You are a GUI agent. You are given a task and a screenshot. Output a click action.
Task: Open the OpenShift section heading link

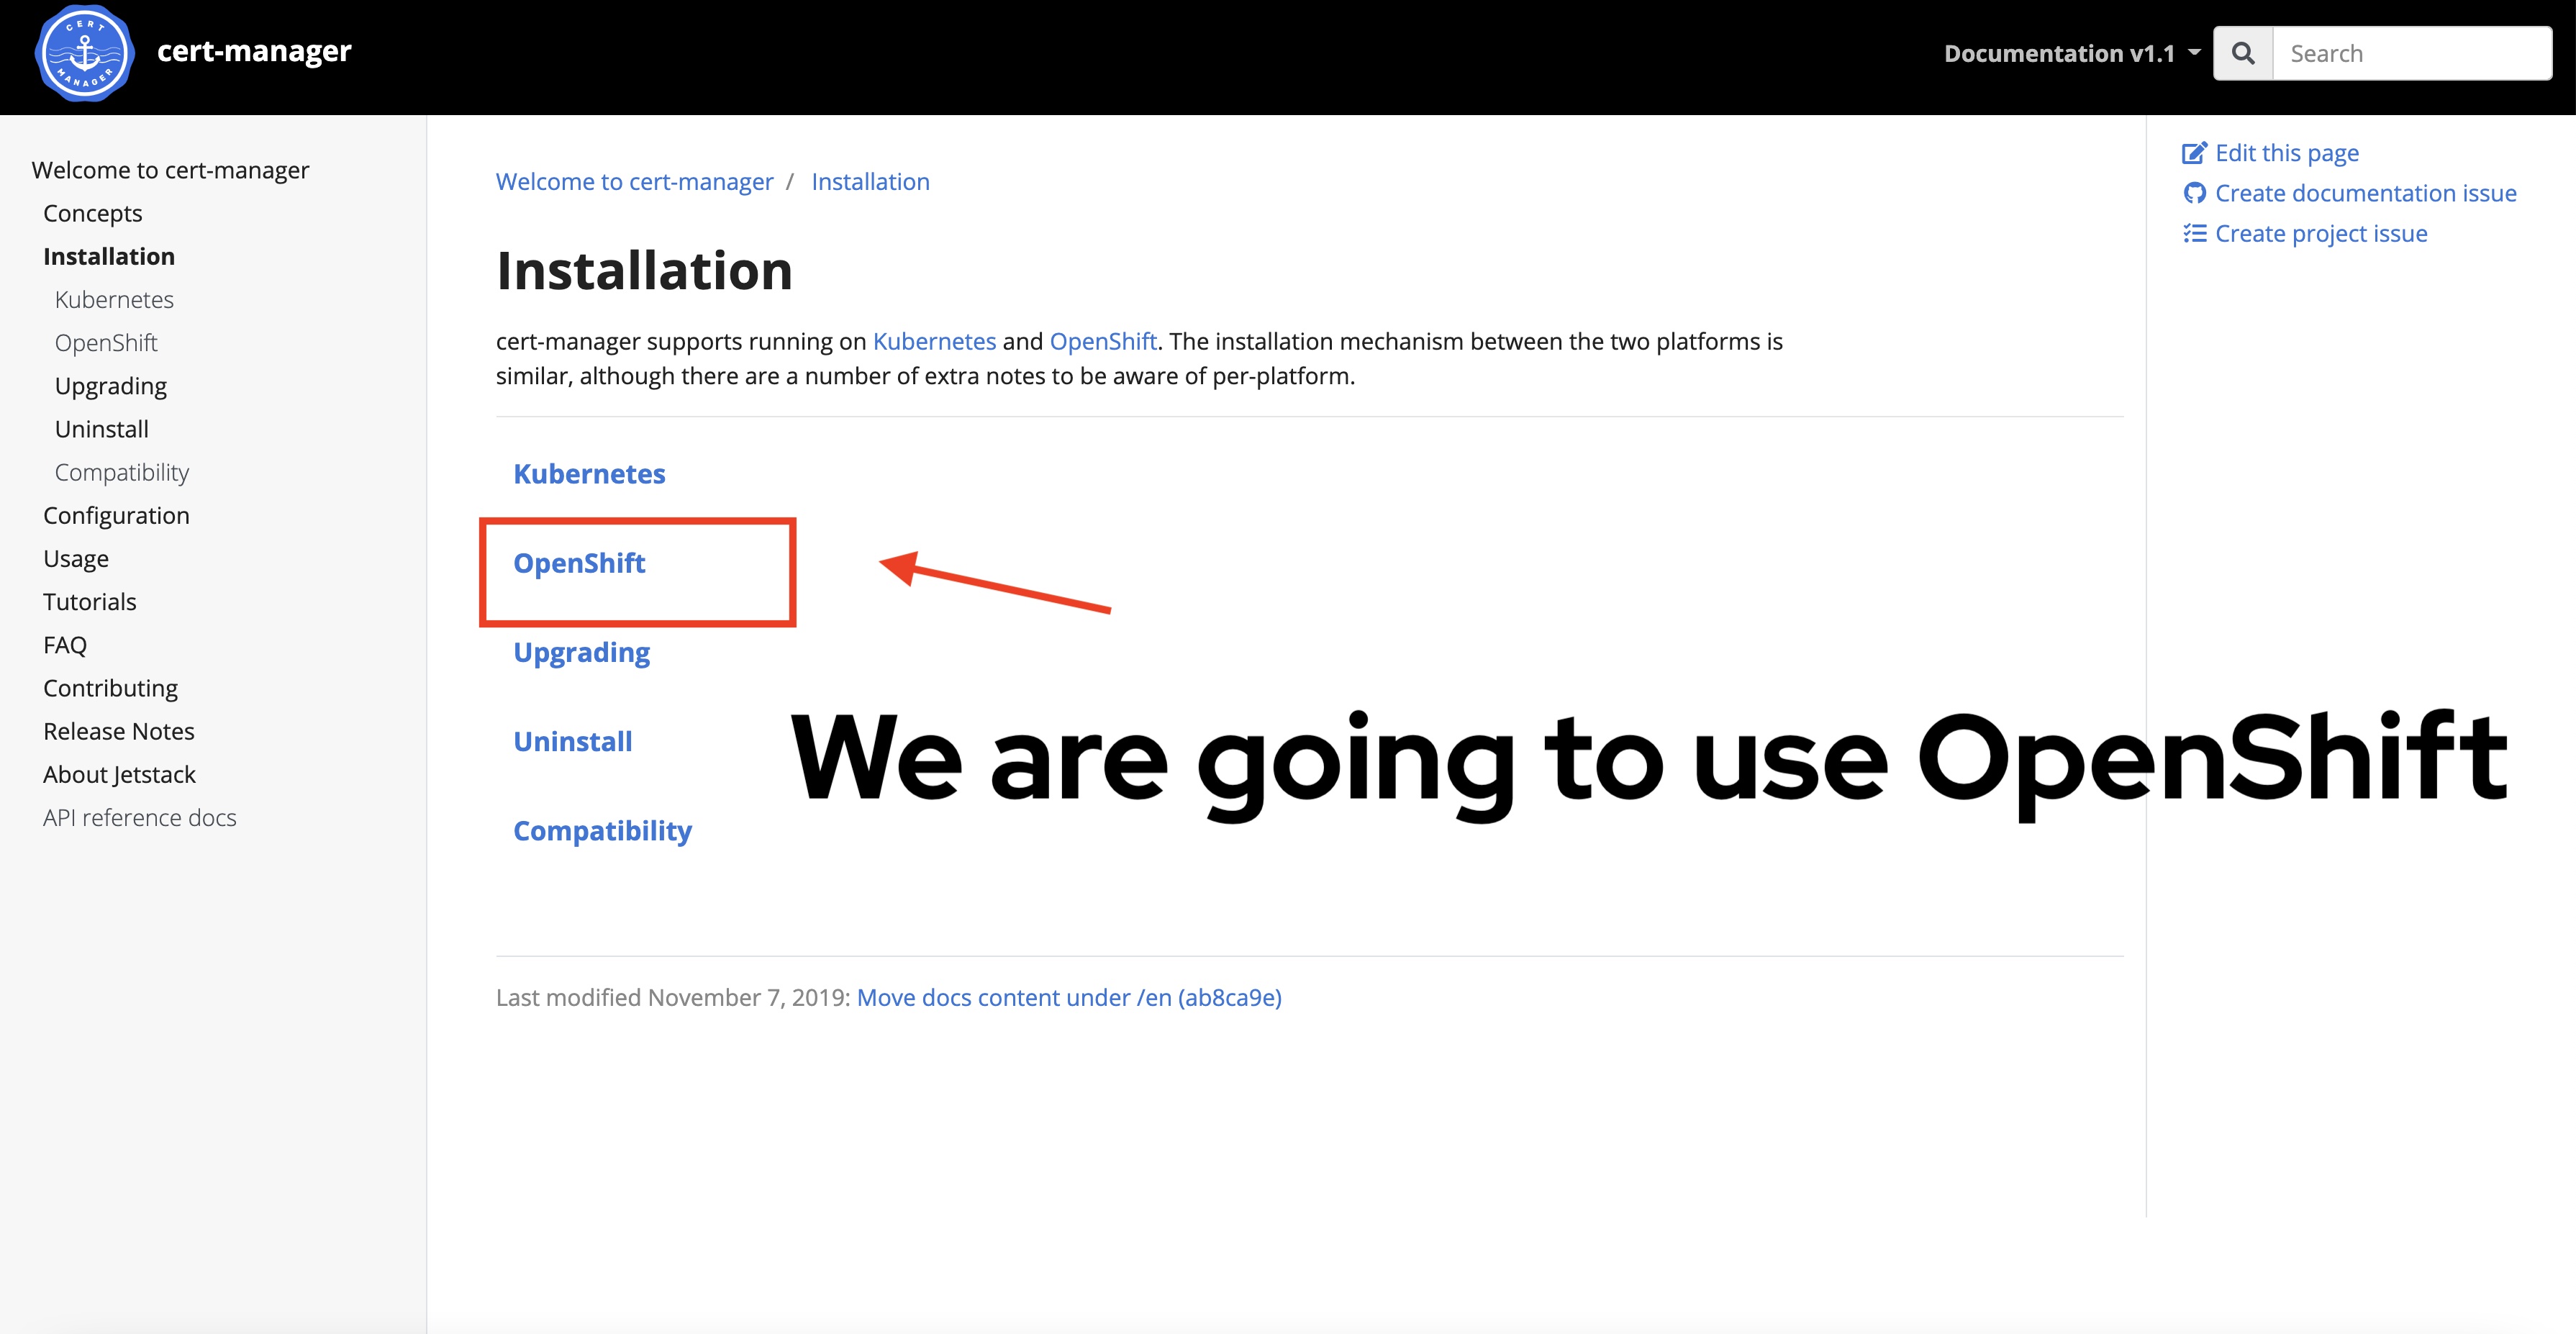579,563
